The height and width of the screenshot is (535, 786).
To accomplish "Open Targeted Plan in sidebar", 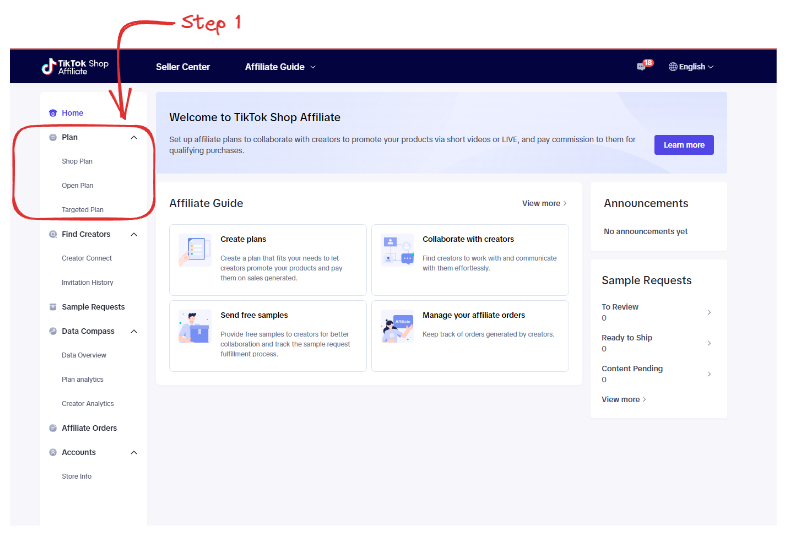I will (x=82, y=210).
